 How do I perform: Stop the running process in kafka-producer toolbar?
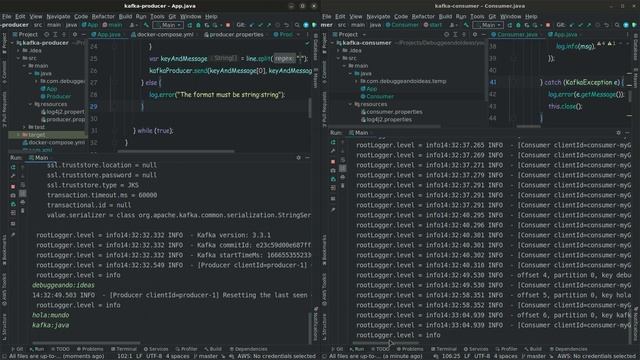[x=228, y=25]
